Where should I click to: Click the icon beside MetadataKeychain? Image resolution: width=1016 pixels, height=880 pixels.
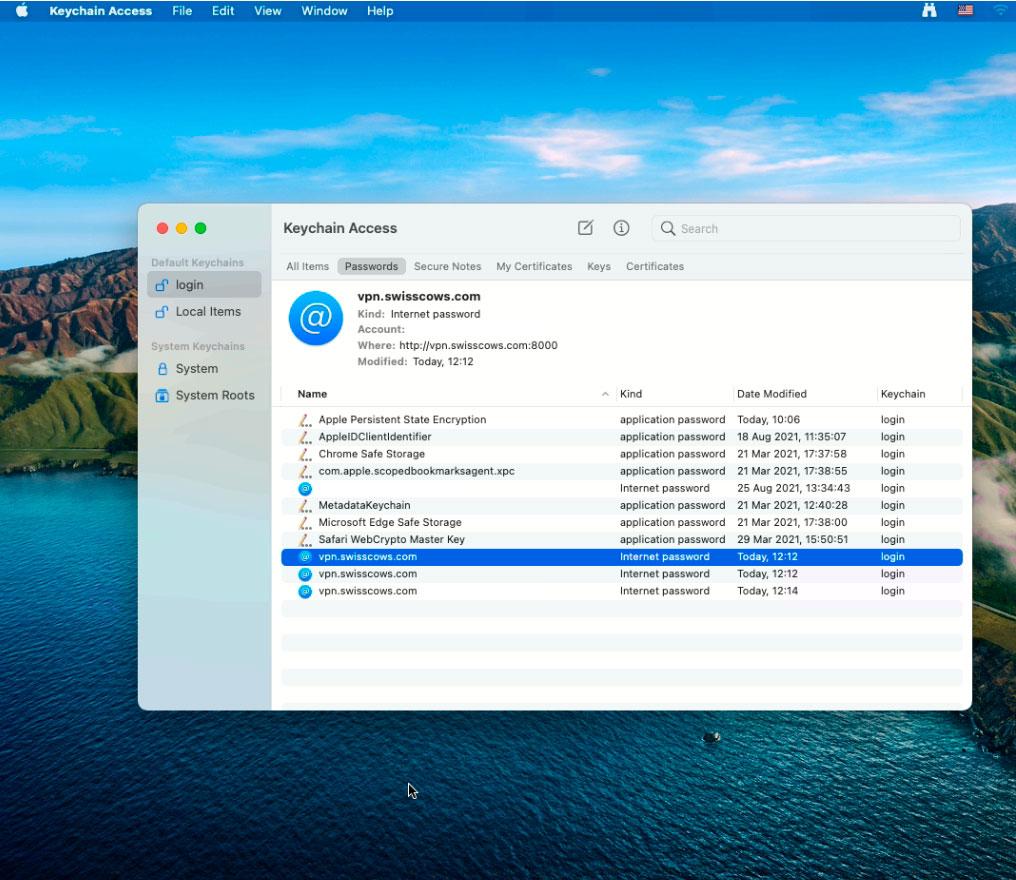click(305, 505)
